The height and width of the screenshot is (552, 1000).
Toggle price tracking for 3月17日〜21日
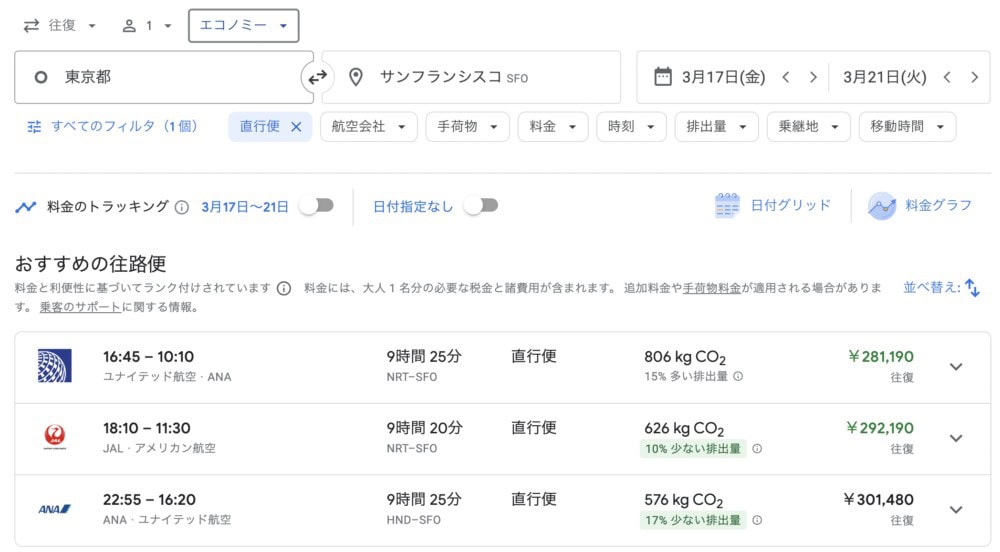(317, 205)
